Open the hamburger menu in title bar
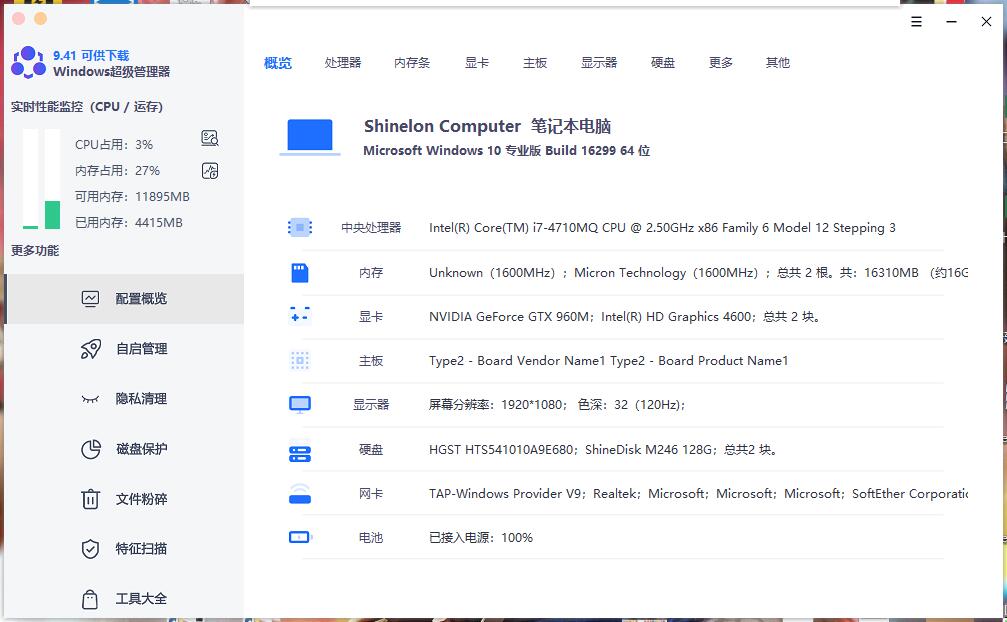Image resolution: width=1007 pixels, height=622 pixels. [x=917, y=21]
